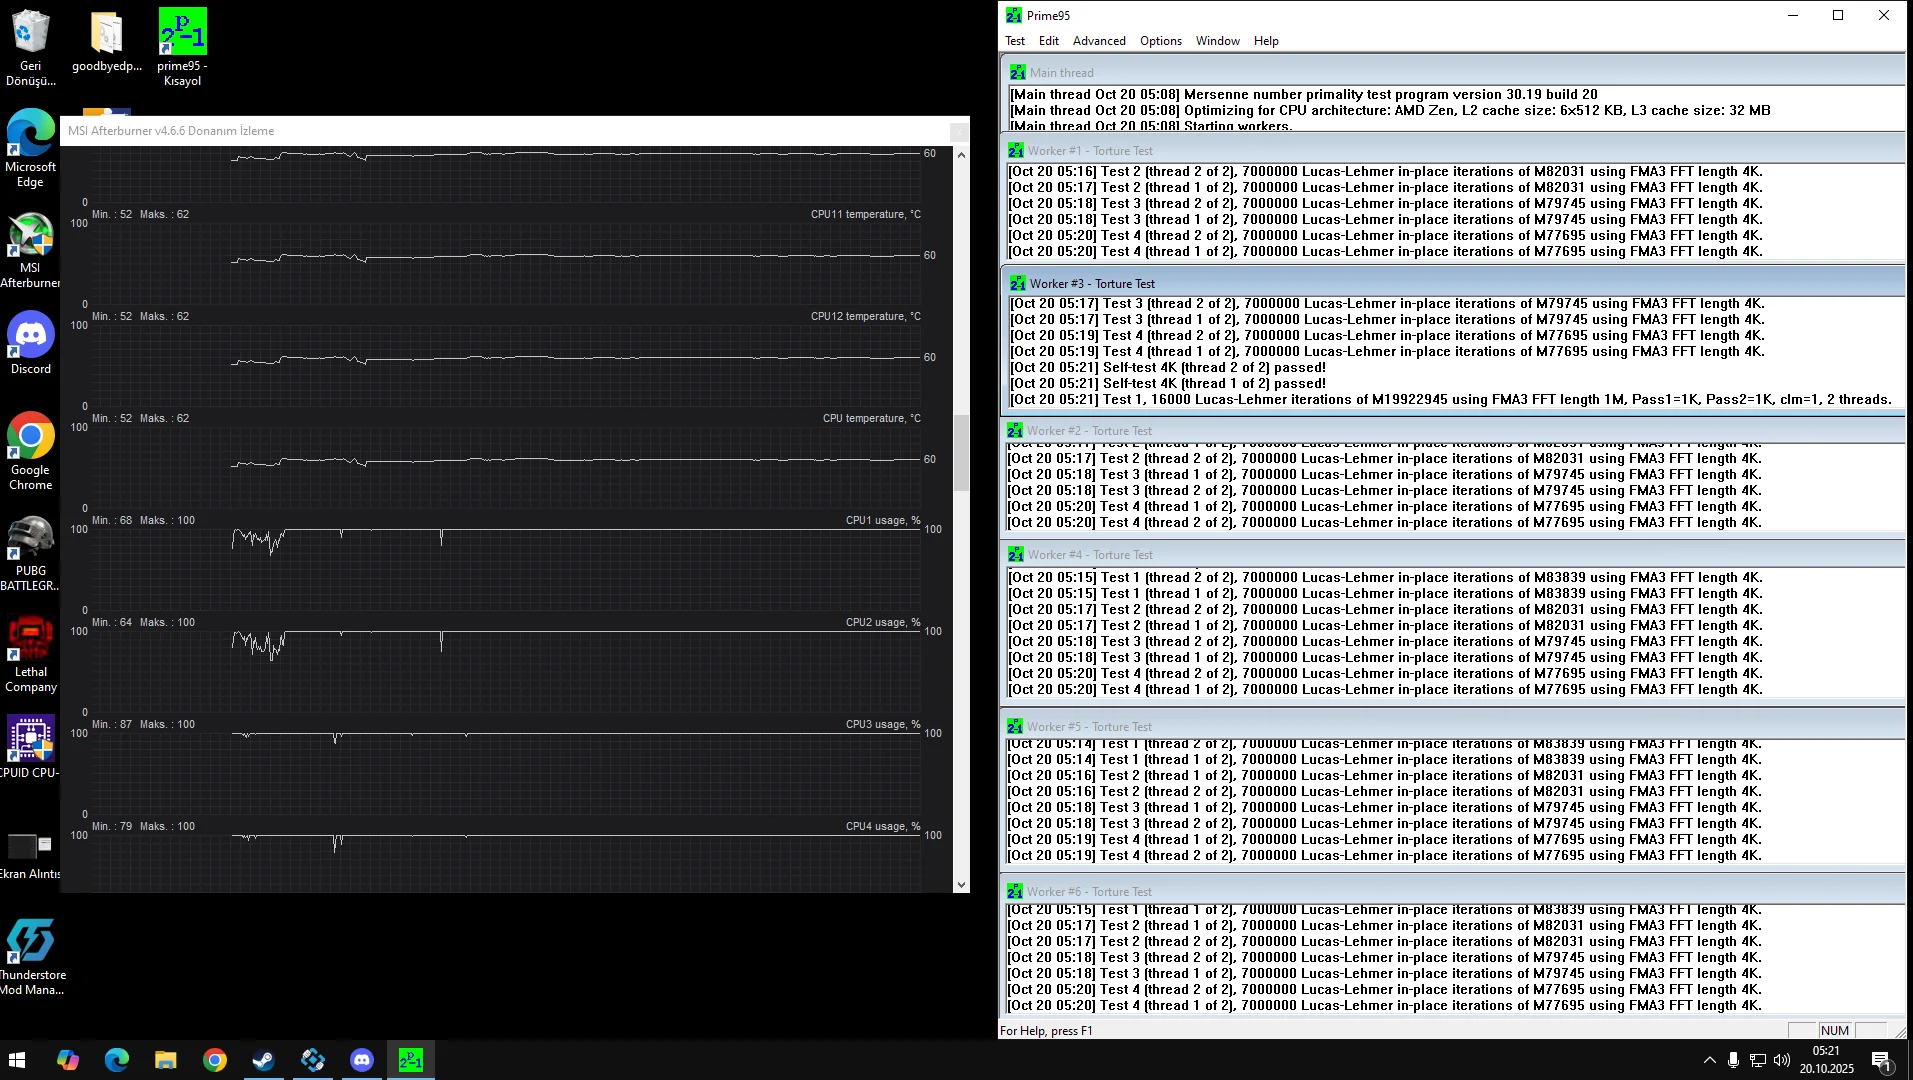1913x1080 pixels.
Task: Start PUBG Battlegrounds desktop shortcut
Action: pos(30,553)
